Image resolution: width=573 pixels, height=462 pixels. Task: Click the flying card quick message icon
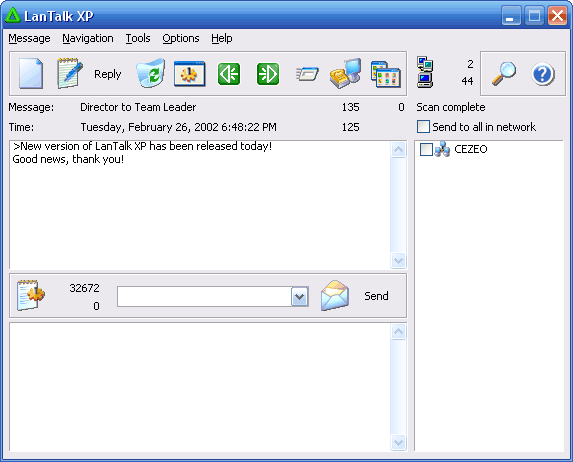coord(307,74)
